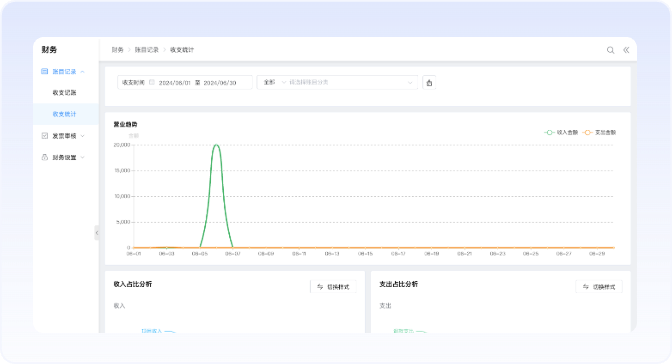Switch style on 收入占比分析 card

click(x=333, y=287)
